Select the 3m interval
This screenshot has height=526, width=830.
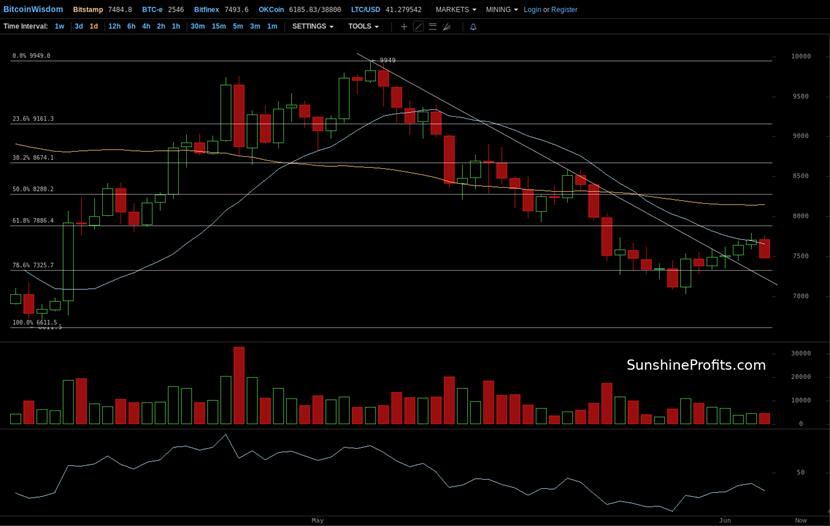(255, 26)
